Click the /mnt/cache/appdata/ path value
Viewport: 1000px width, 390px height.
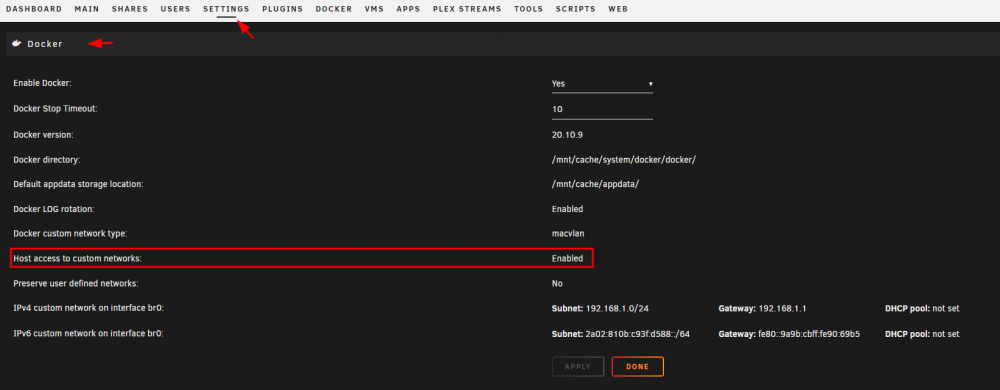coord(595,184)
